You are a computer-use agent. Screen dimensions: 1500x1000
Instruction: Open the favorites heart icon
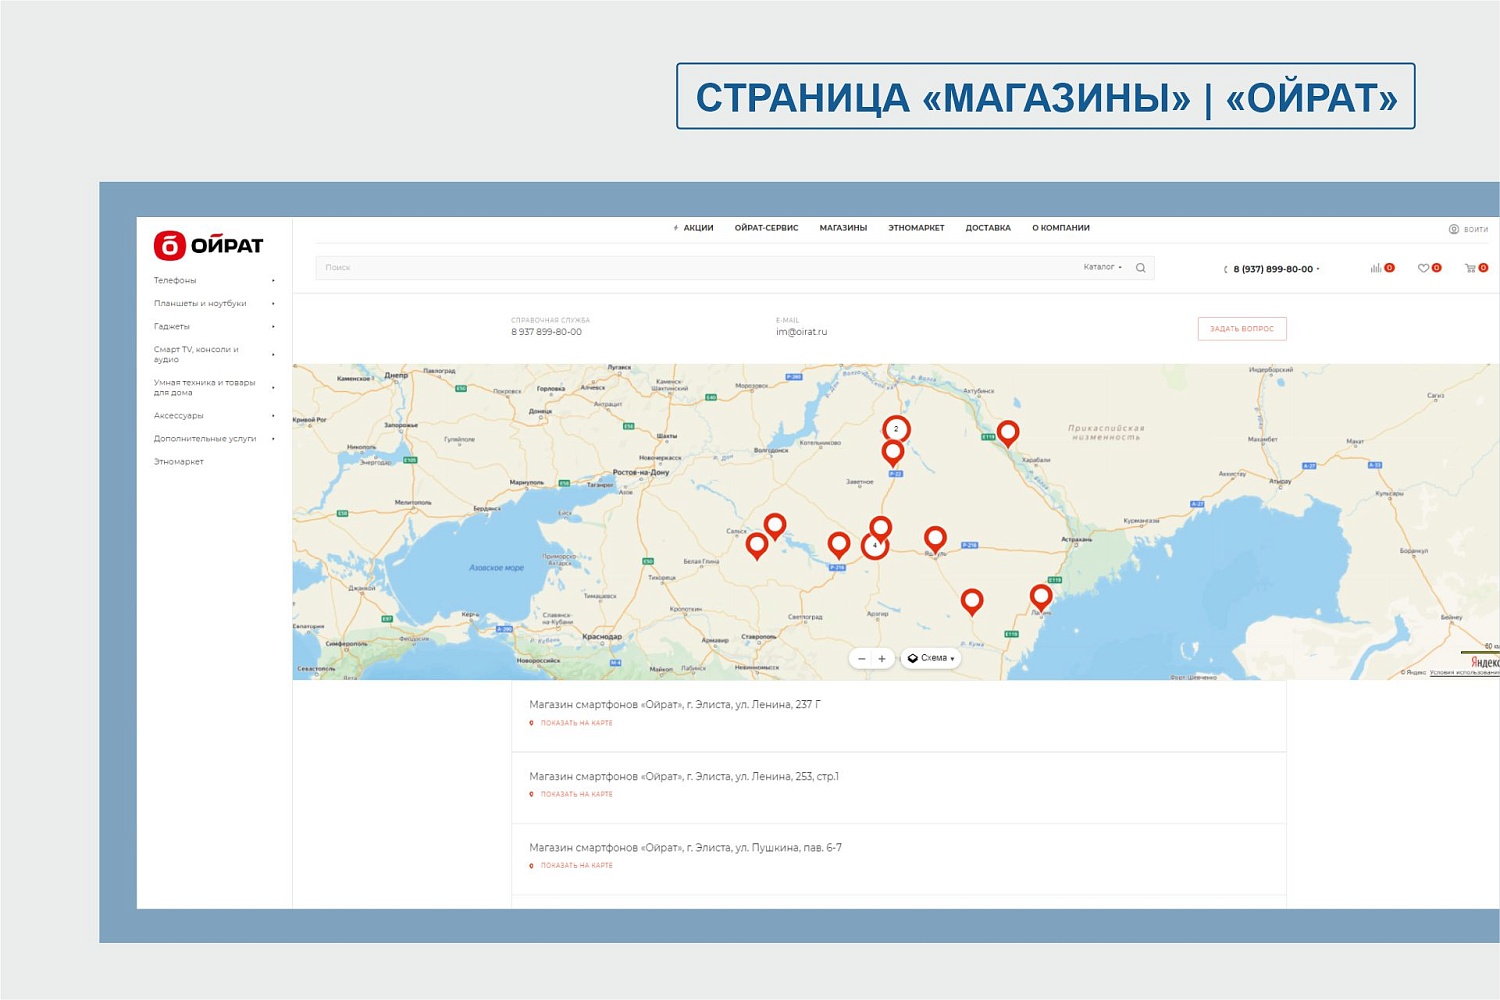pos(1423,268)
